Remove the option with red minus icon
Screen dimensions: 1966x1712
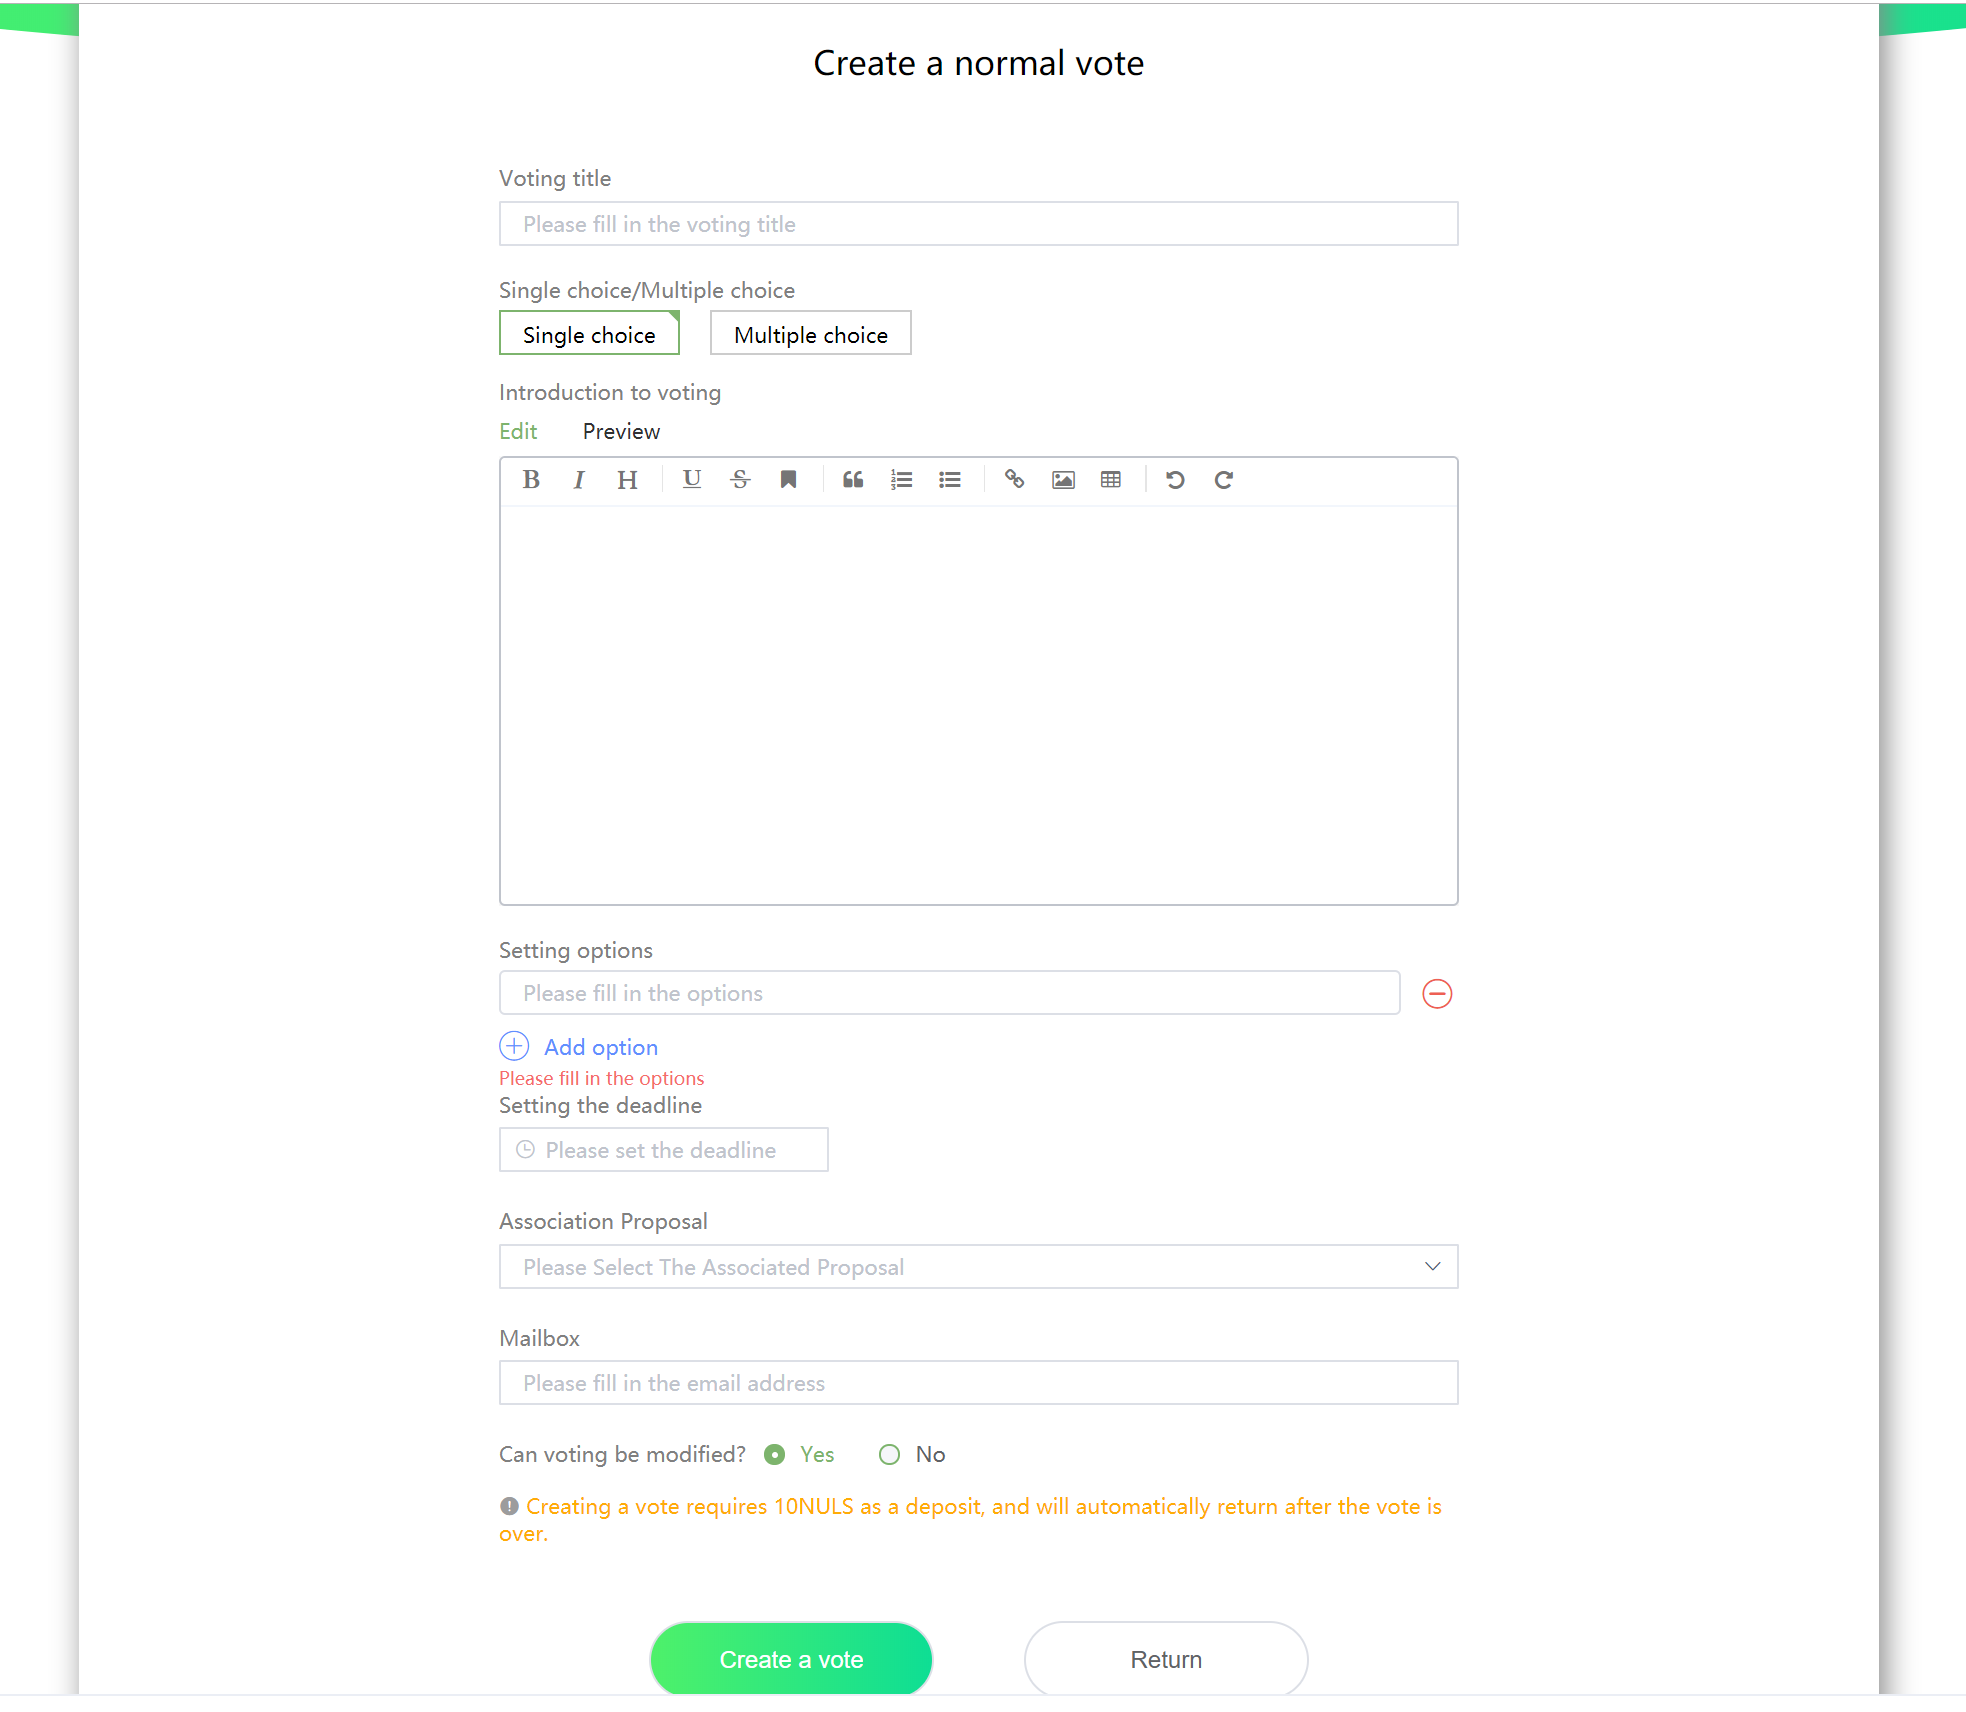click(x=1437, y=993)
